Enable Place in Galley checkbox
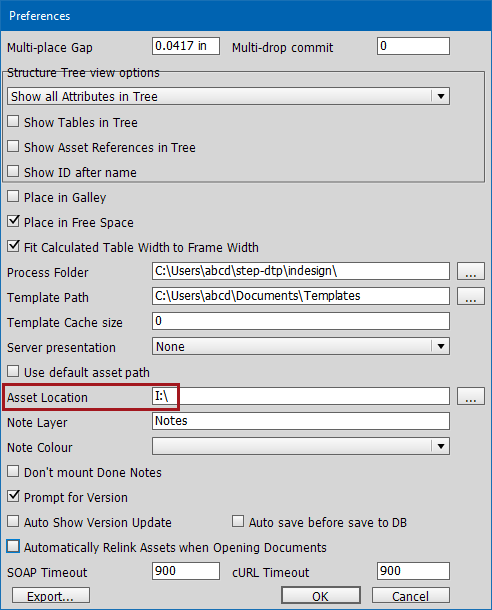Image resolution: width=492 pixels, height=610 pixels. [x=13, y=196]
